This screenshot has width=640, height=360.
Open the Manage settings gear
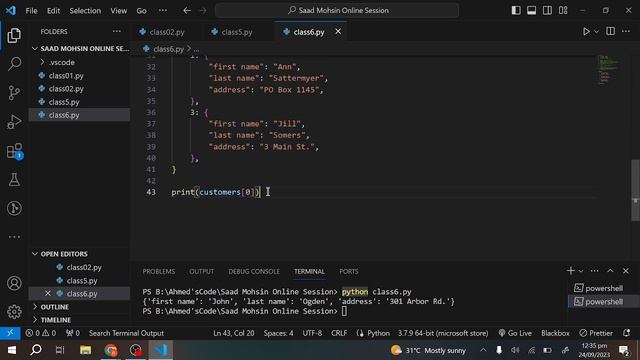14,312
